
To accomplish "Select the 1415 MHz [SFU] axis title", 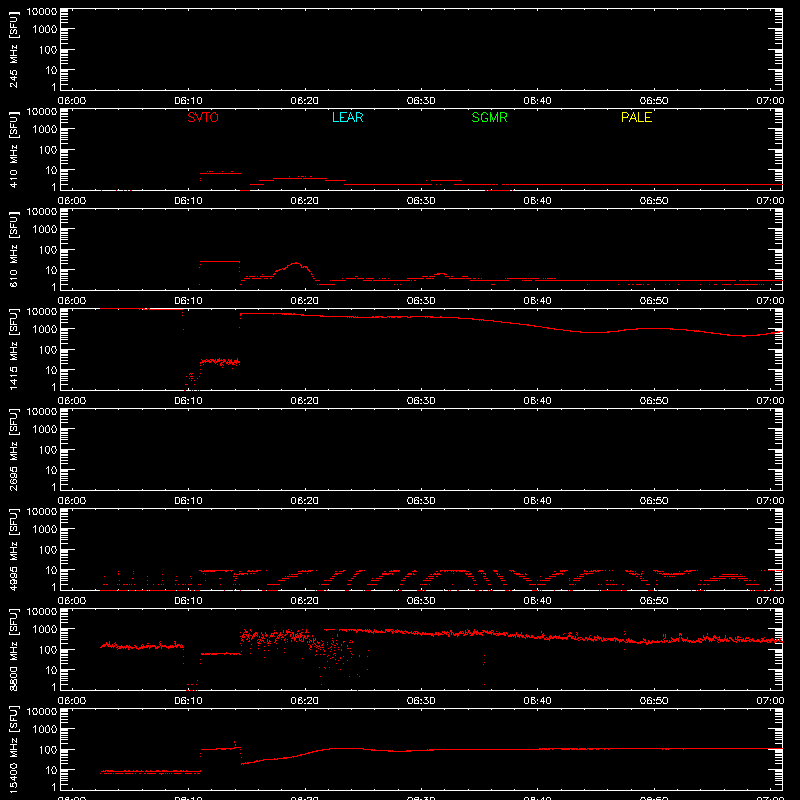I will click(x=13, y=350).
